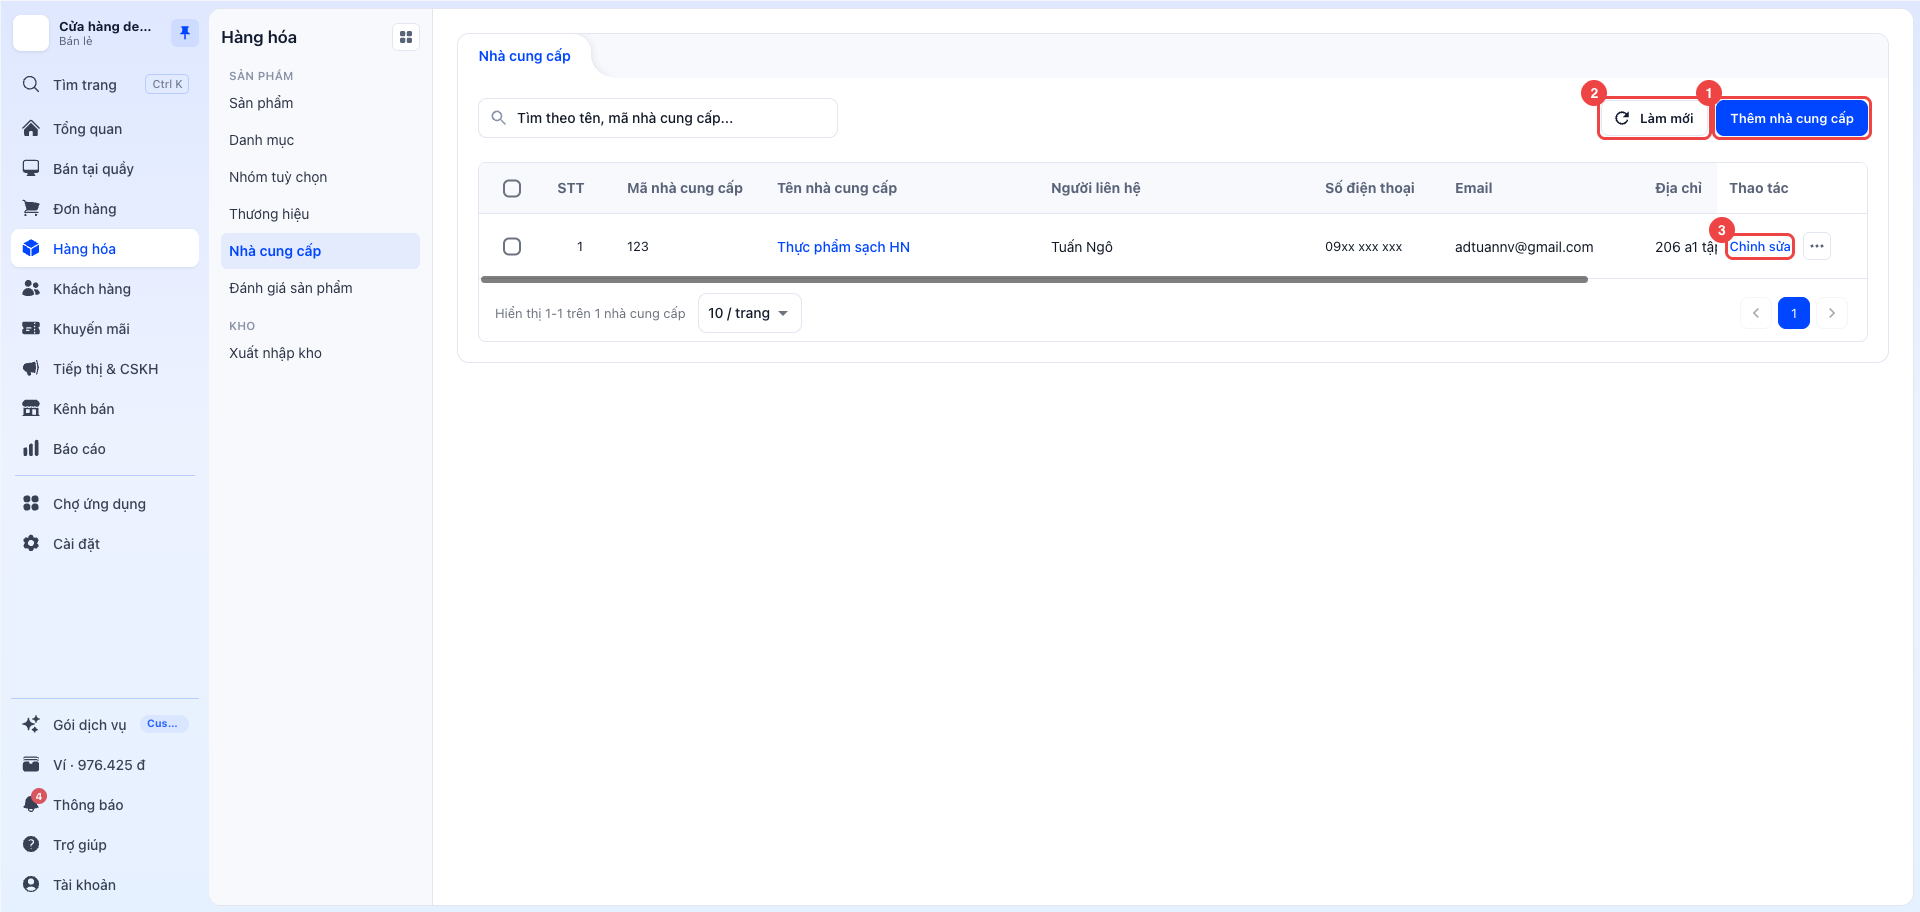Open Tổng quan home icon
Screen dimensions: 1920x912
coord(31,128)
